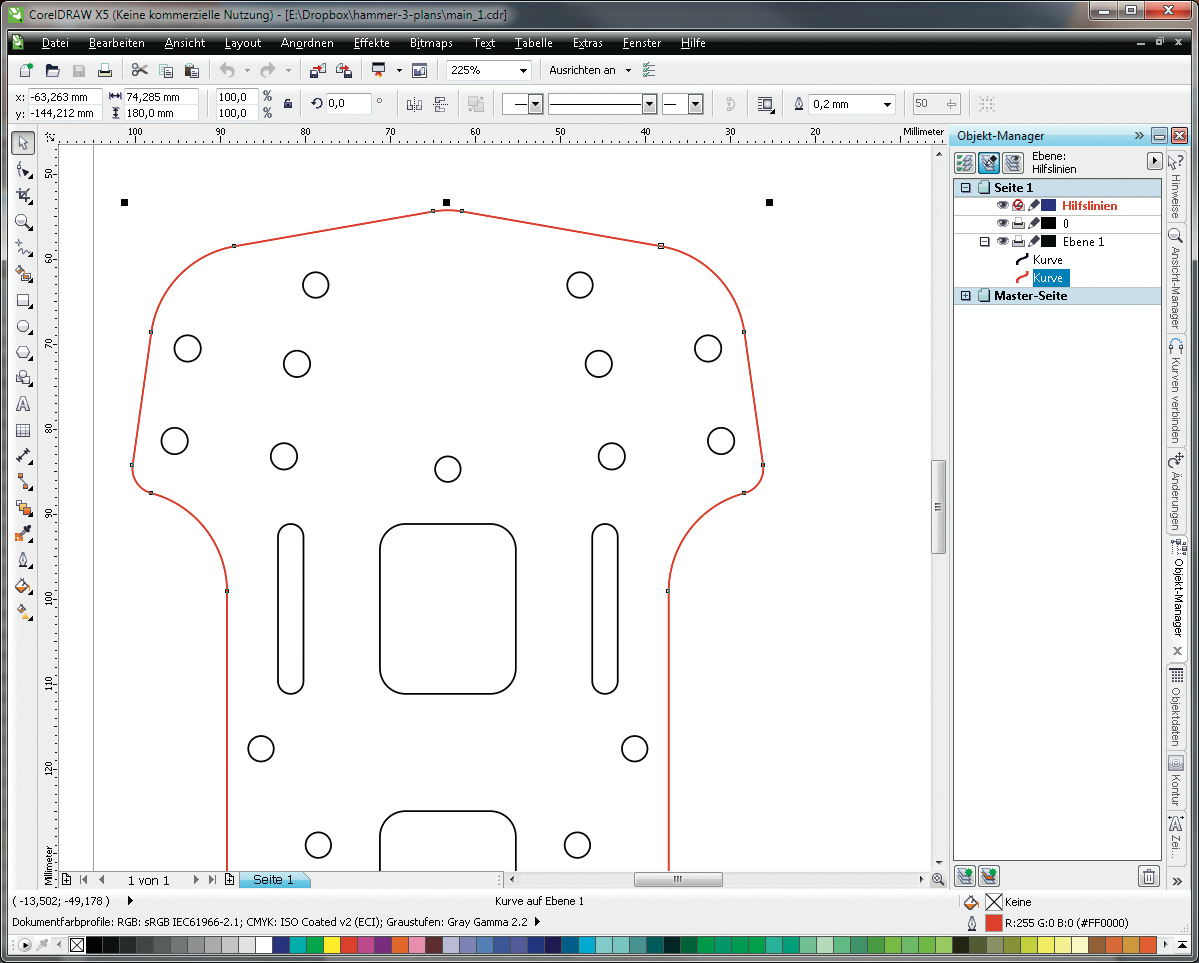
Task: Click the Scissors cut icon
Action: 139,70
